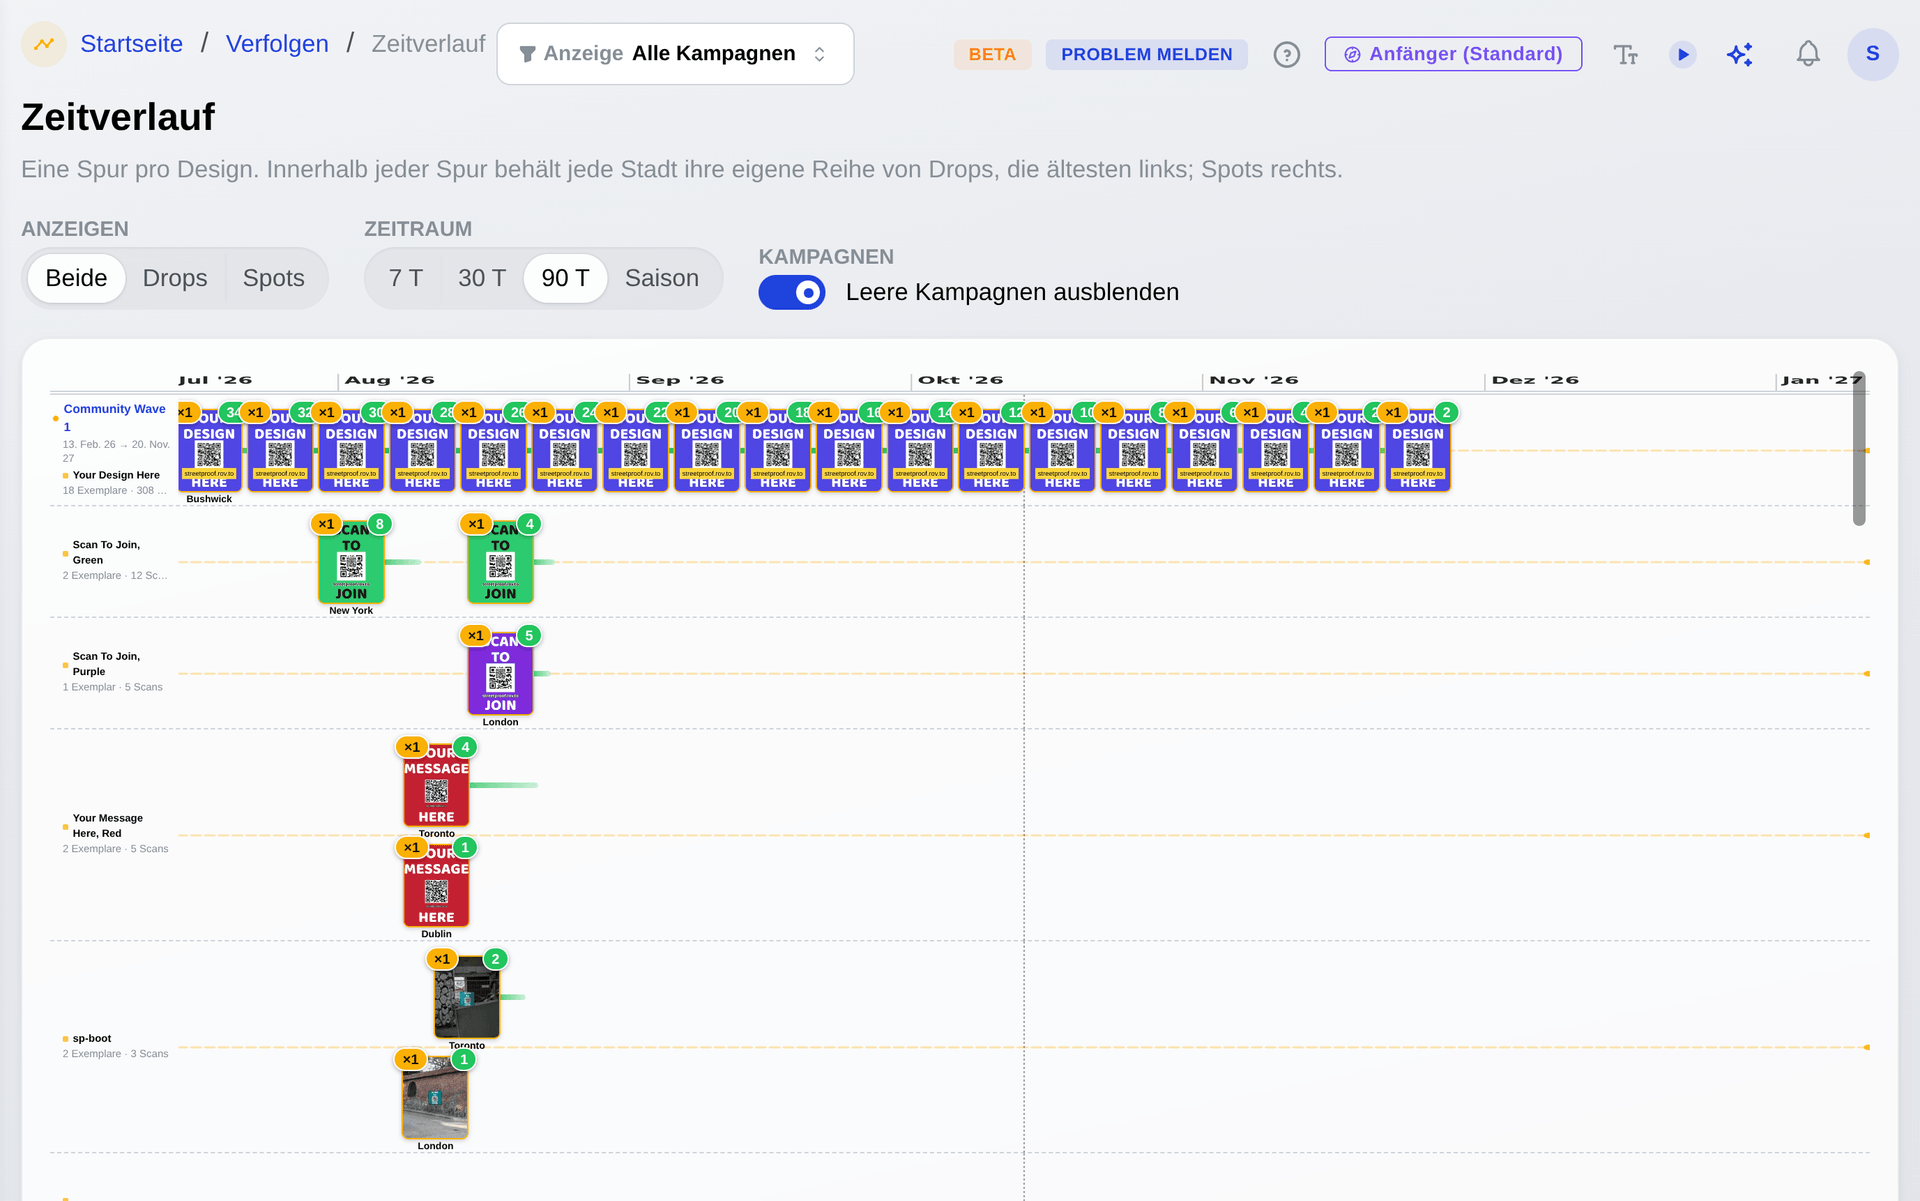The image size is (1920, 1201).
Task: Select the Drops view option
Action: click(175, 278)
